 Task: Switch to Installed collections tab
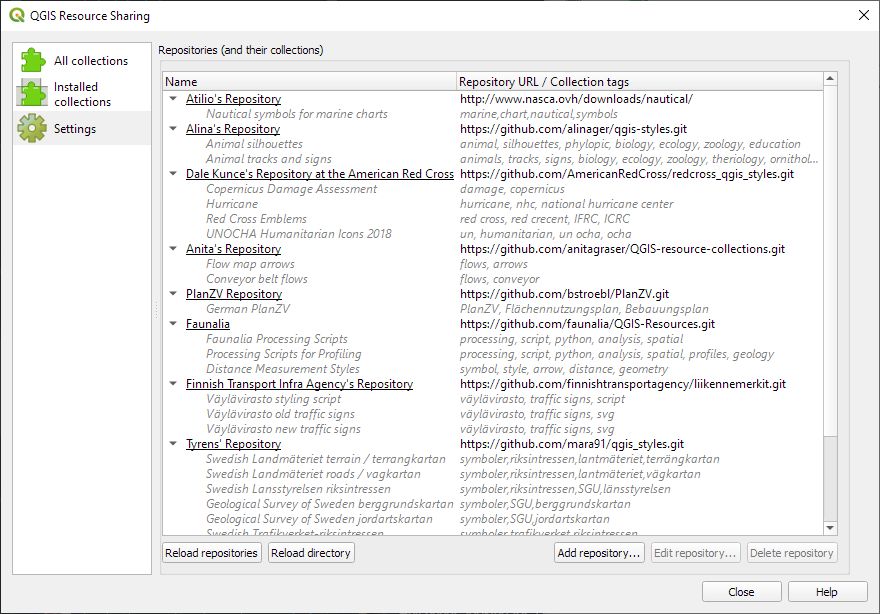[x=82, y=94]
